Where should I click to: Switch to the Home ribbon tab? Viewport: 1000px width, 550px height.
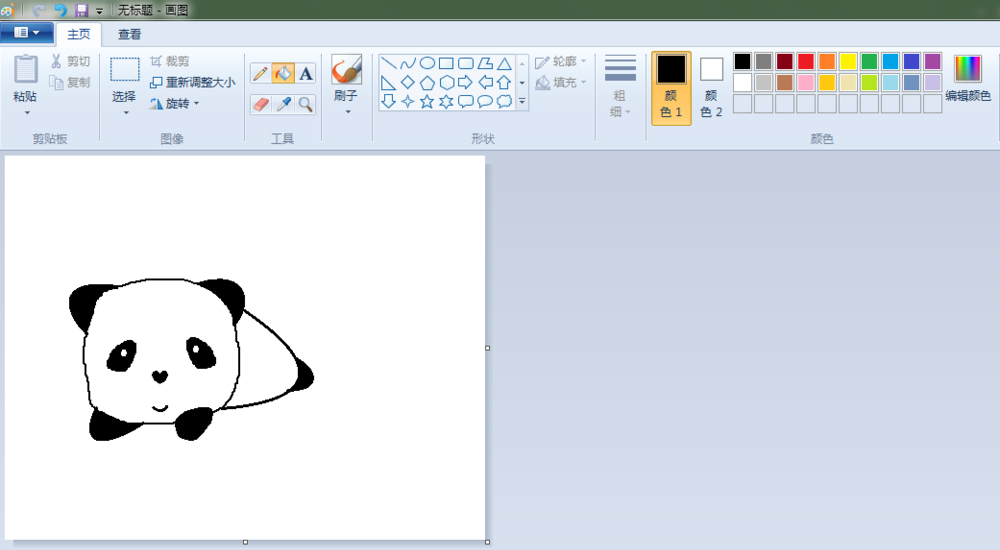[78, 34]
